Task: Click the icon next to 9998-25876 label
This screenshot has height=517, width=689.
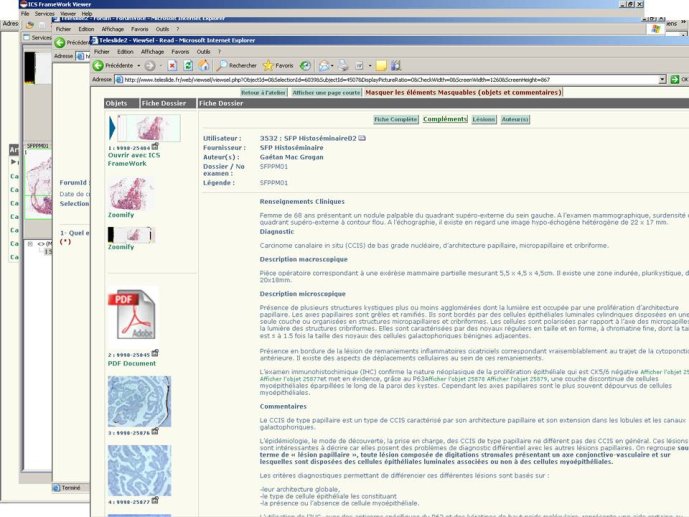Action: coord(155,431)
